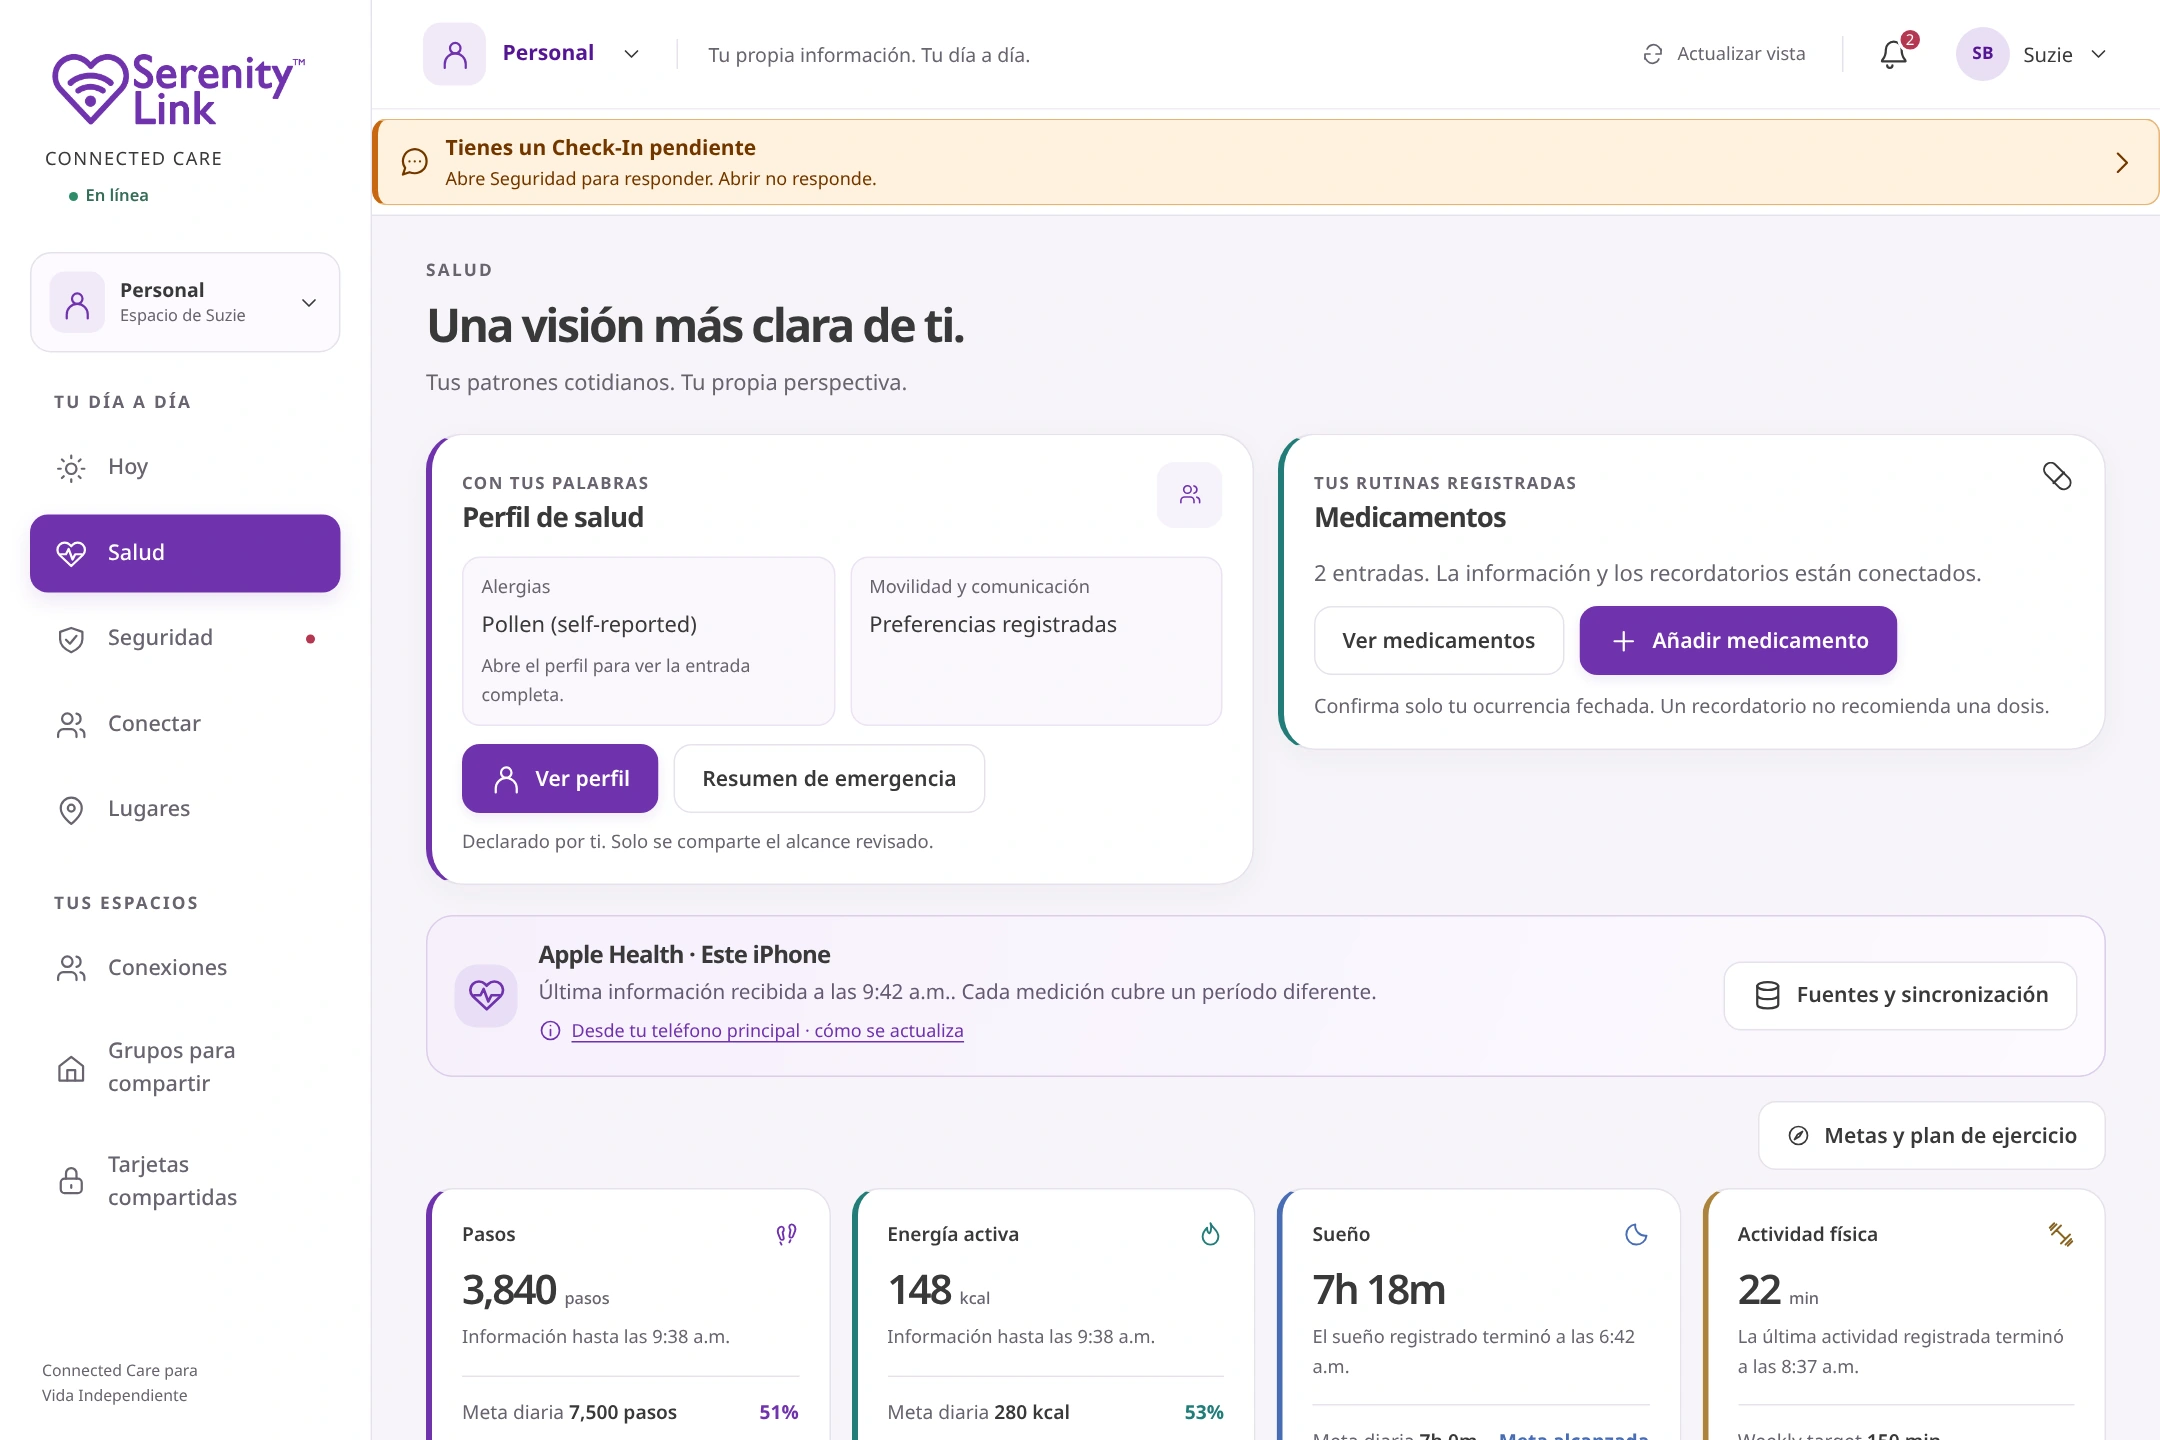This screenshot has width=2160, height=1440.
Task: Click the dumbbell icon on Actividad física card
Action: tap(2061, 1235)
